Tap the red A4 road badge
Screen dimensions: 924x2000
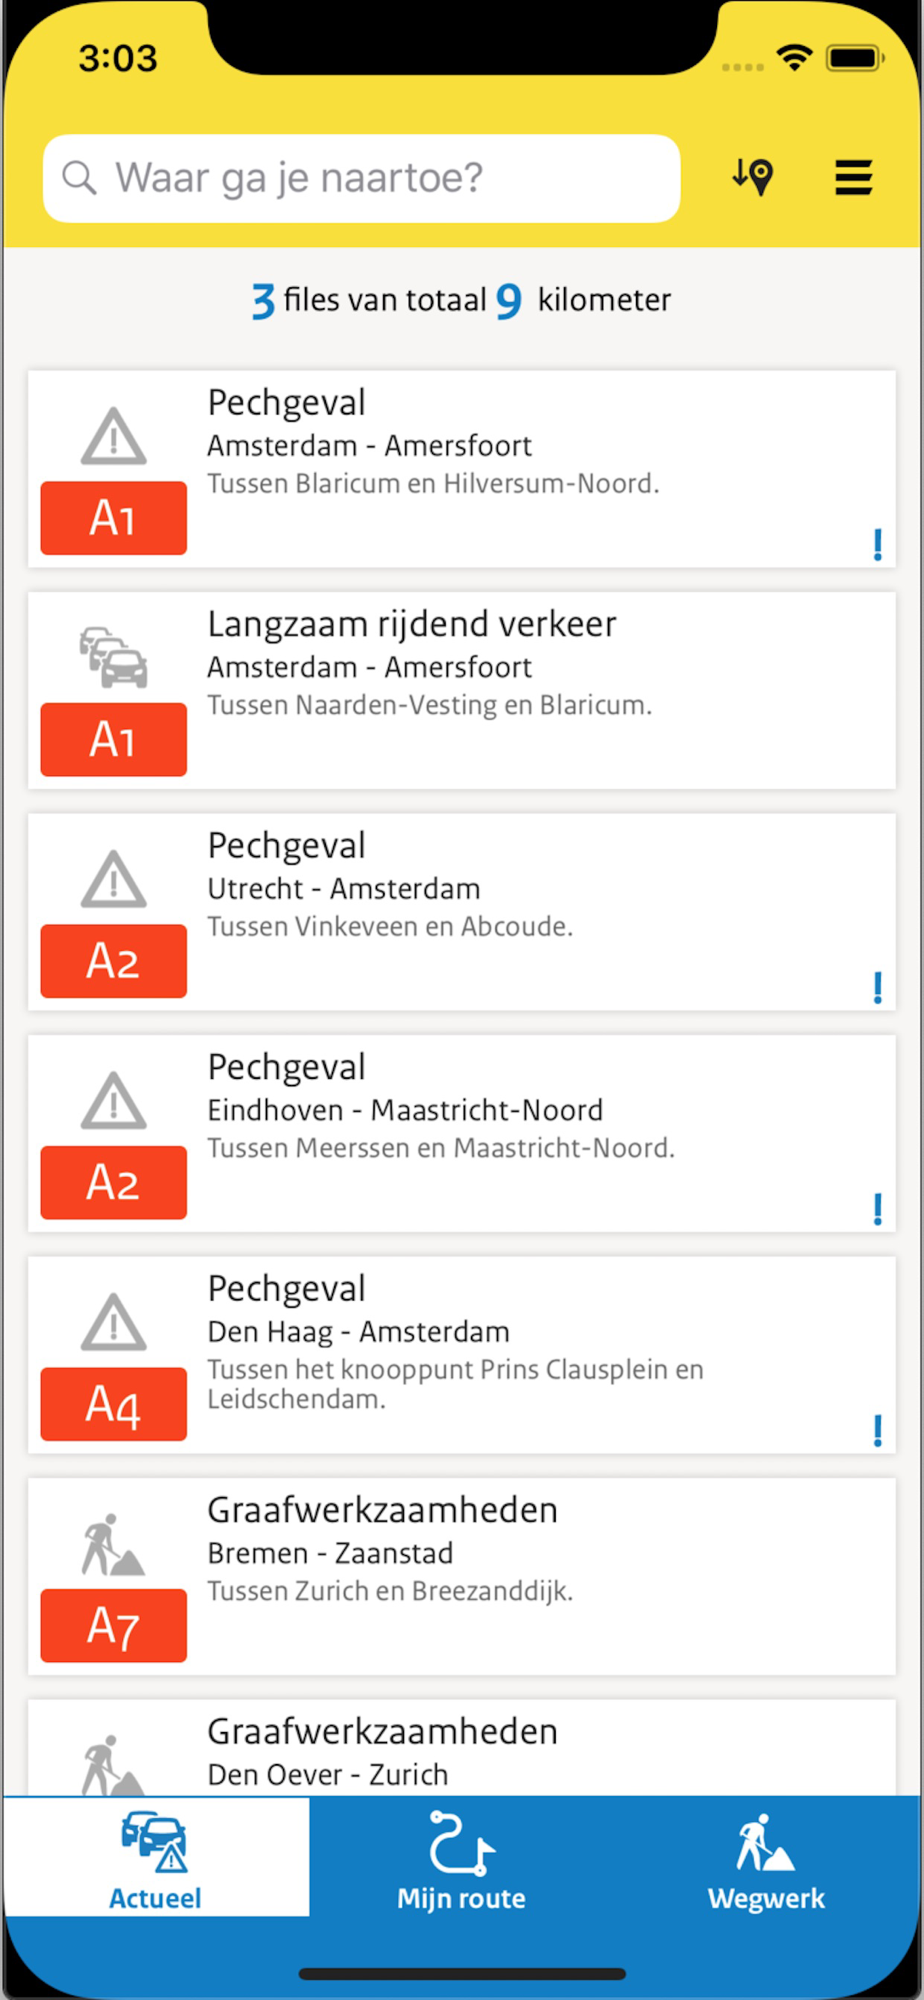pos(114,1404)
